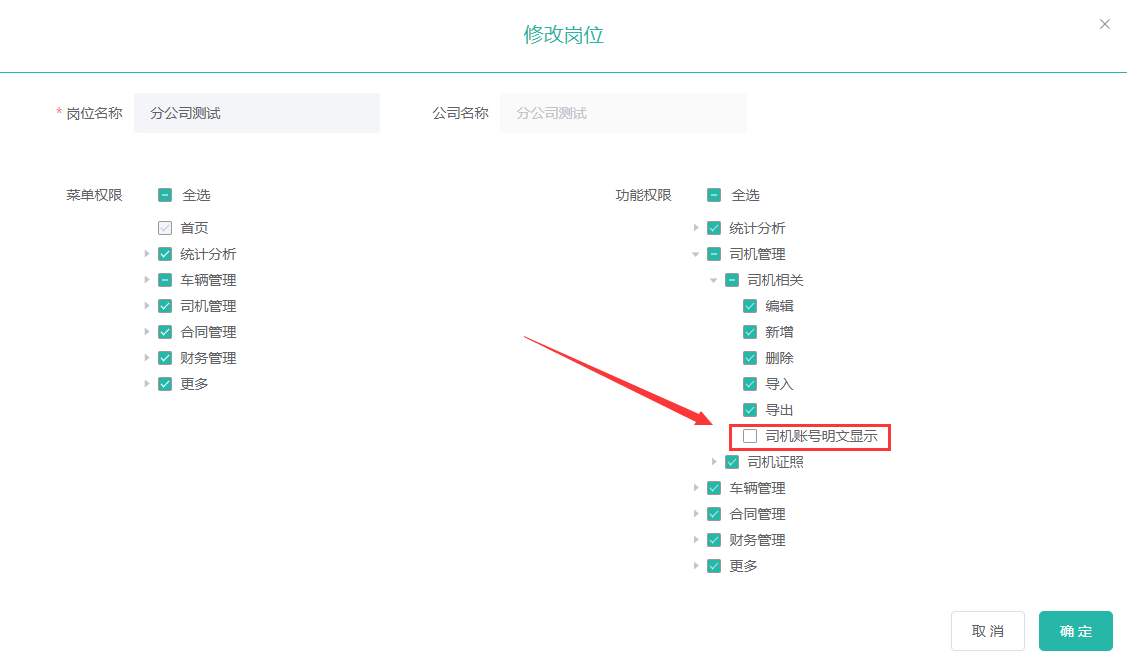Toggle the 功能权限 全选 checkbox

(714, 195)
